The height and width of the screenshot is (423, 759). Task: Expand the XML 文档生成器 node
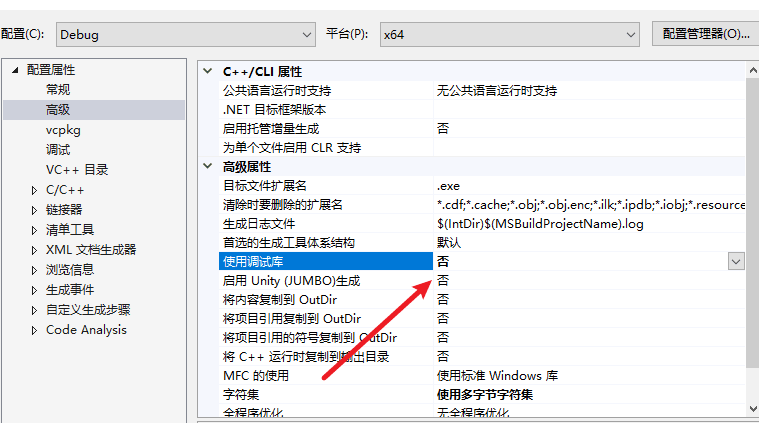[x=35, y=250]
